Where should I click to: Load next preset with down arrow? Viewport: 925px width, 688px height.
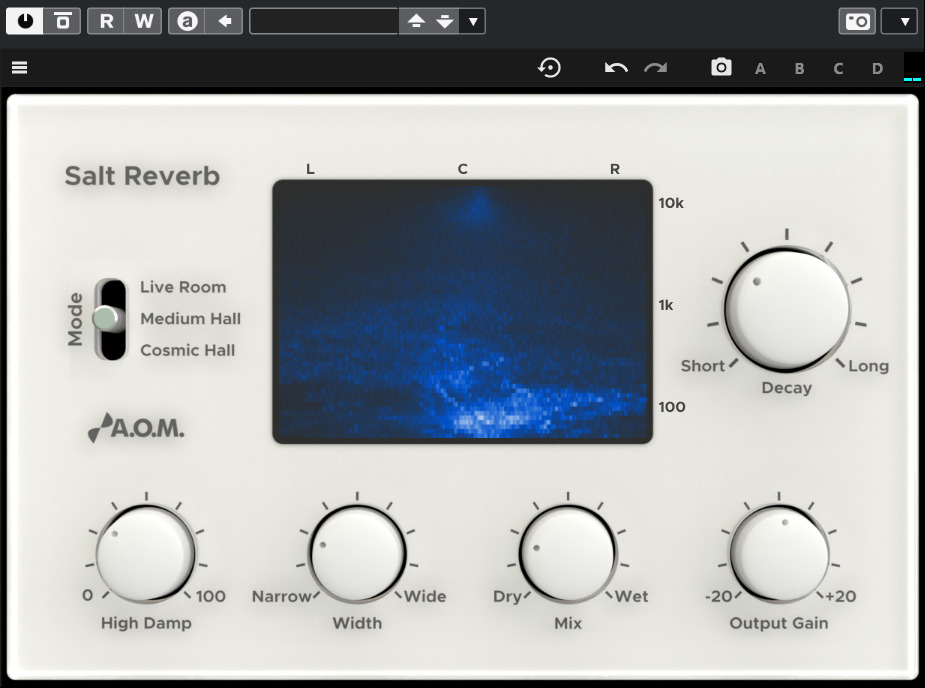445,21
